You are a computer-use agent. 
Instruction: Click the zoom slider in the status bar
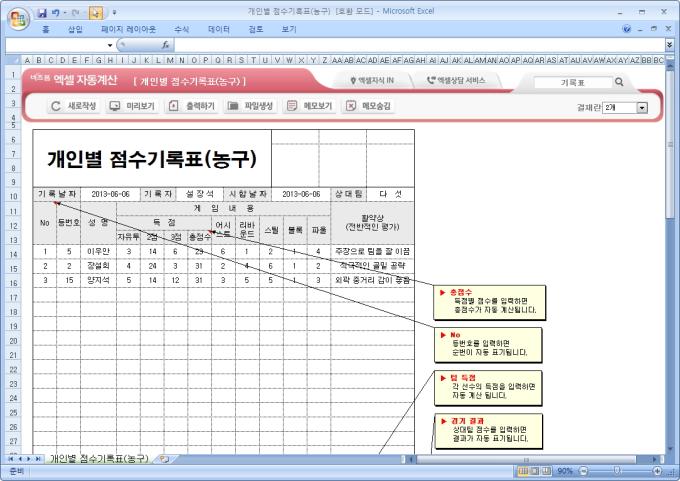point(617,470)
